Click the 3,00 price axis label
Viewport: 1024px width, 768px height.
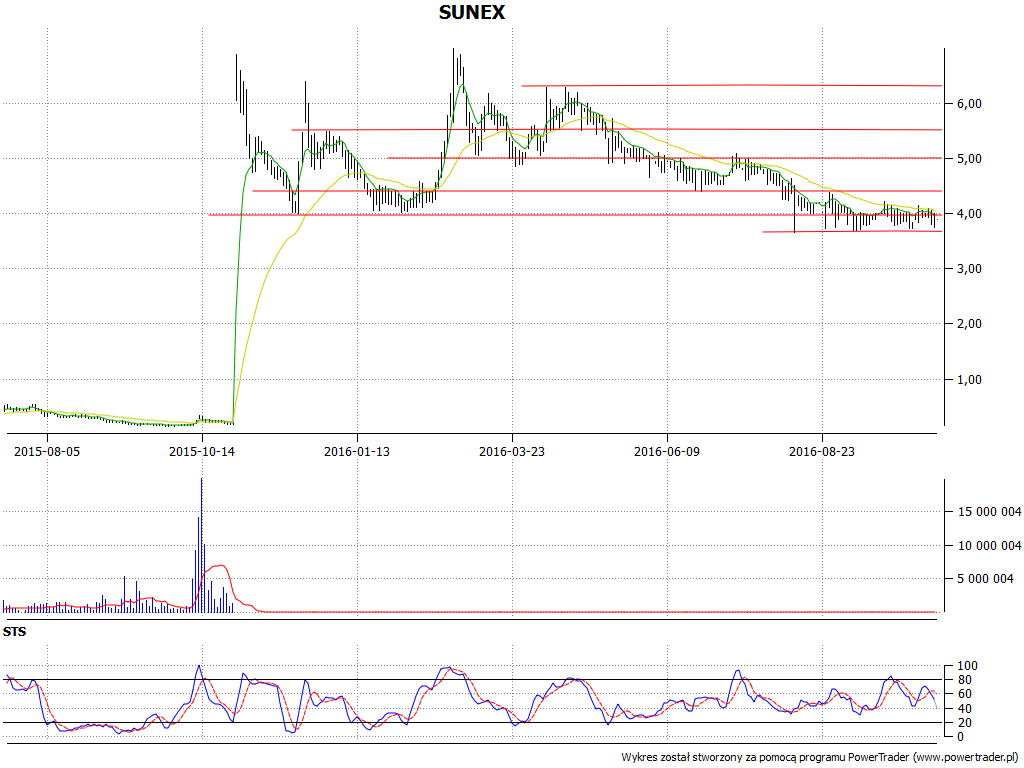click(969, 268)
